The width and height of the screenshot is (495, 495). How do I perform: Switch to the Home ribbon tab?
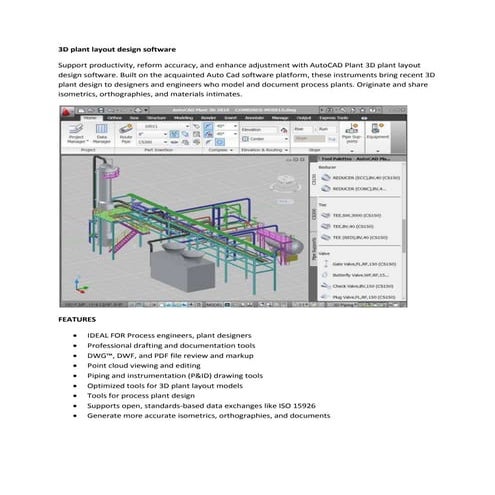click(x=90, y=118)
